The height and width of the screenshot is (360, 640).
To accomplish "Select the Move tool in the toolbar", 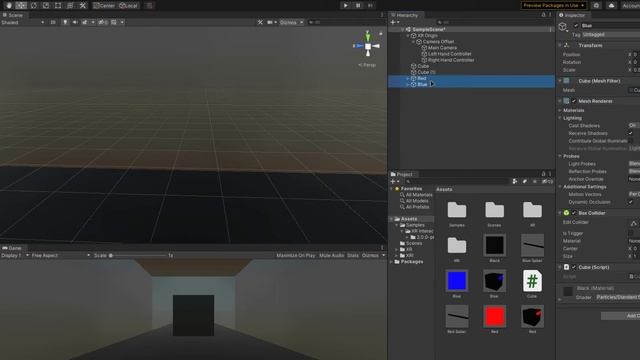I will pos(21,5).
